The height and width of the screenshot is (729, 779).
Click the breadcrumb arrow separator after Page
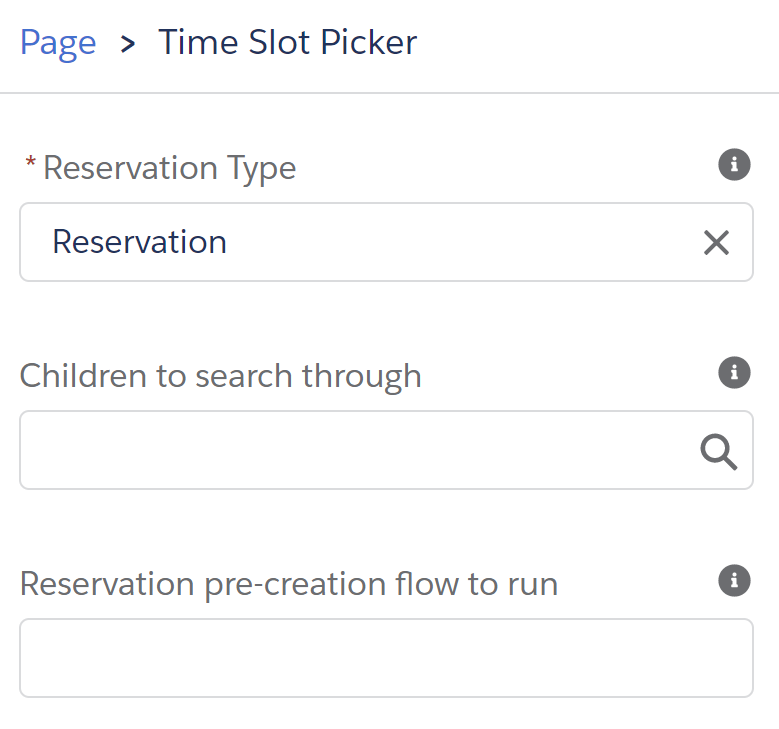tap(127, 44)
